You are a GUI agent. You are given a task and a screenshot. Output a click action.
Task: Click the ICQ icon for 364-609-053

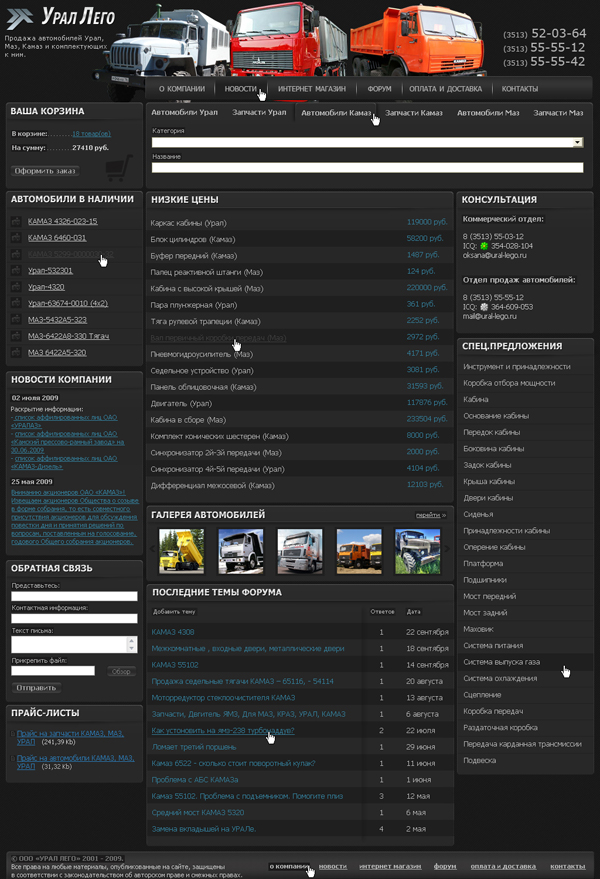point(483,306)
